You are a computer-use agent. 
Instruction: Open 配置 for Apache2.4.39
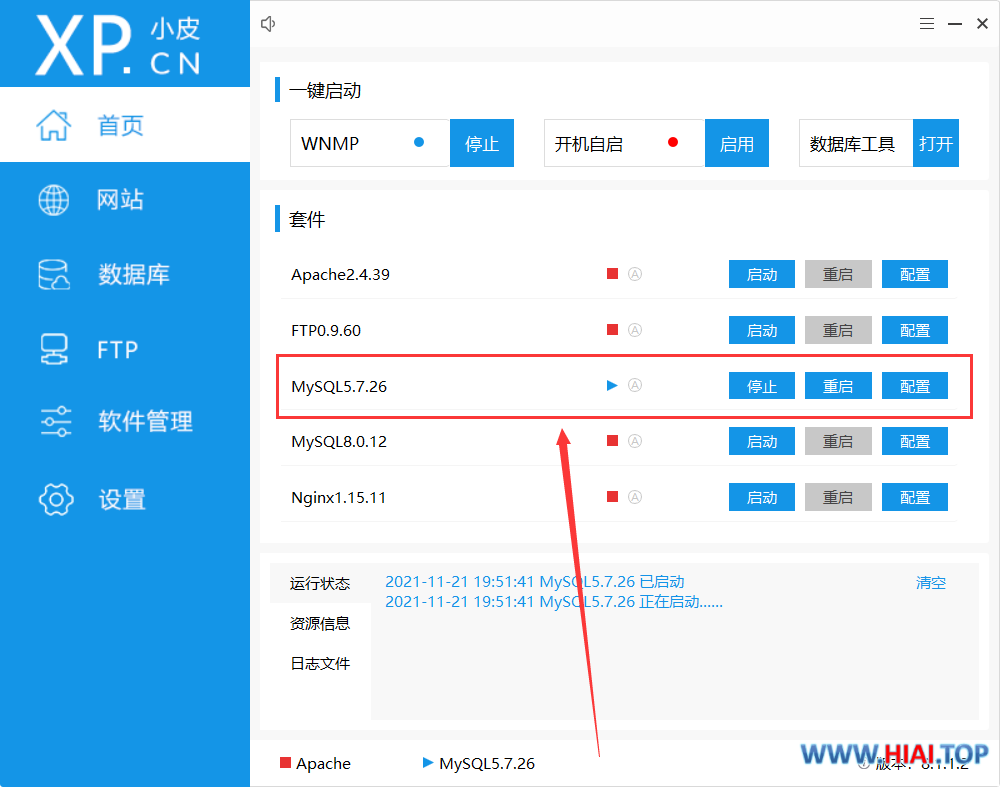915,274
